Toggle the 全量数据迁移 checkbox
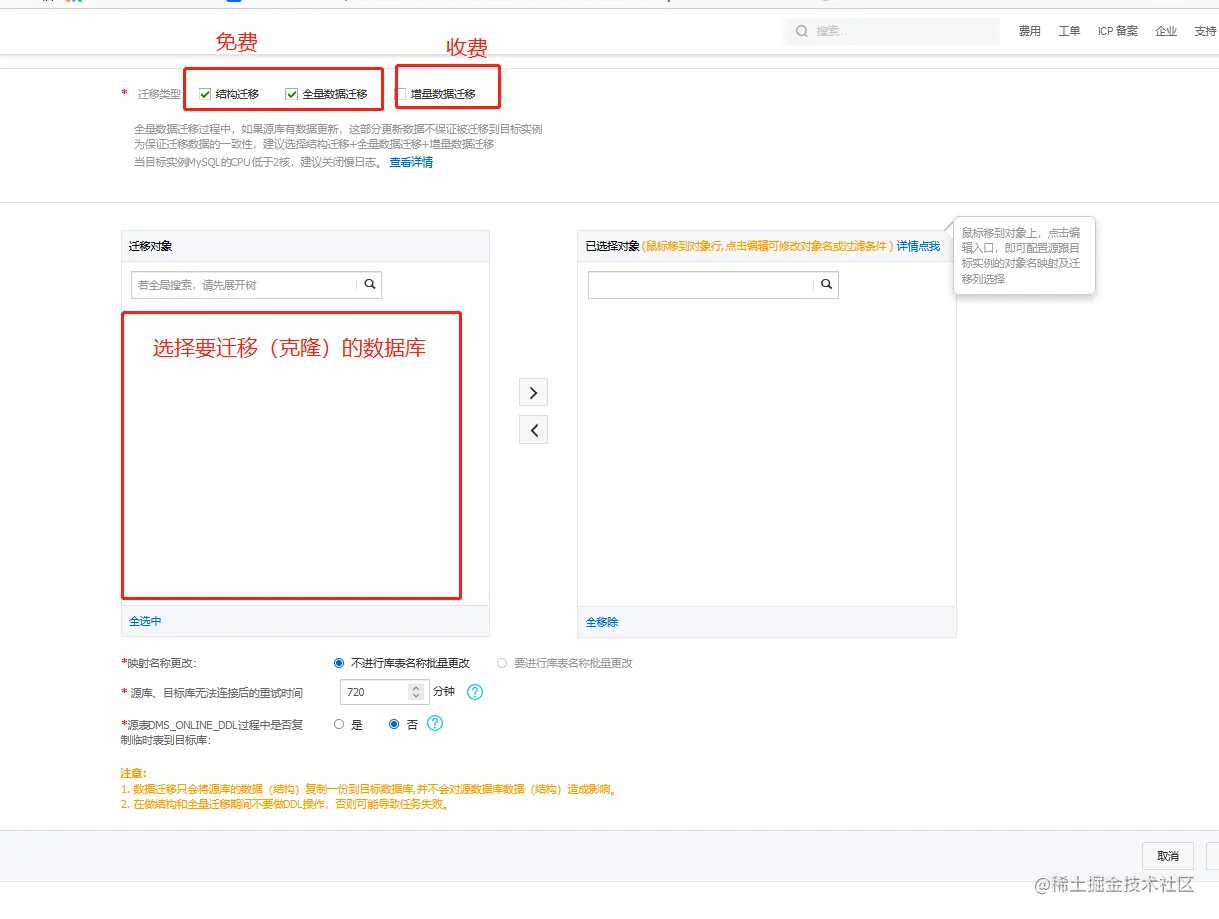Screen dimensions: 1219x919 [x=292, y=94]
